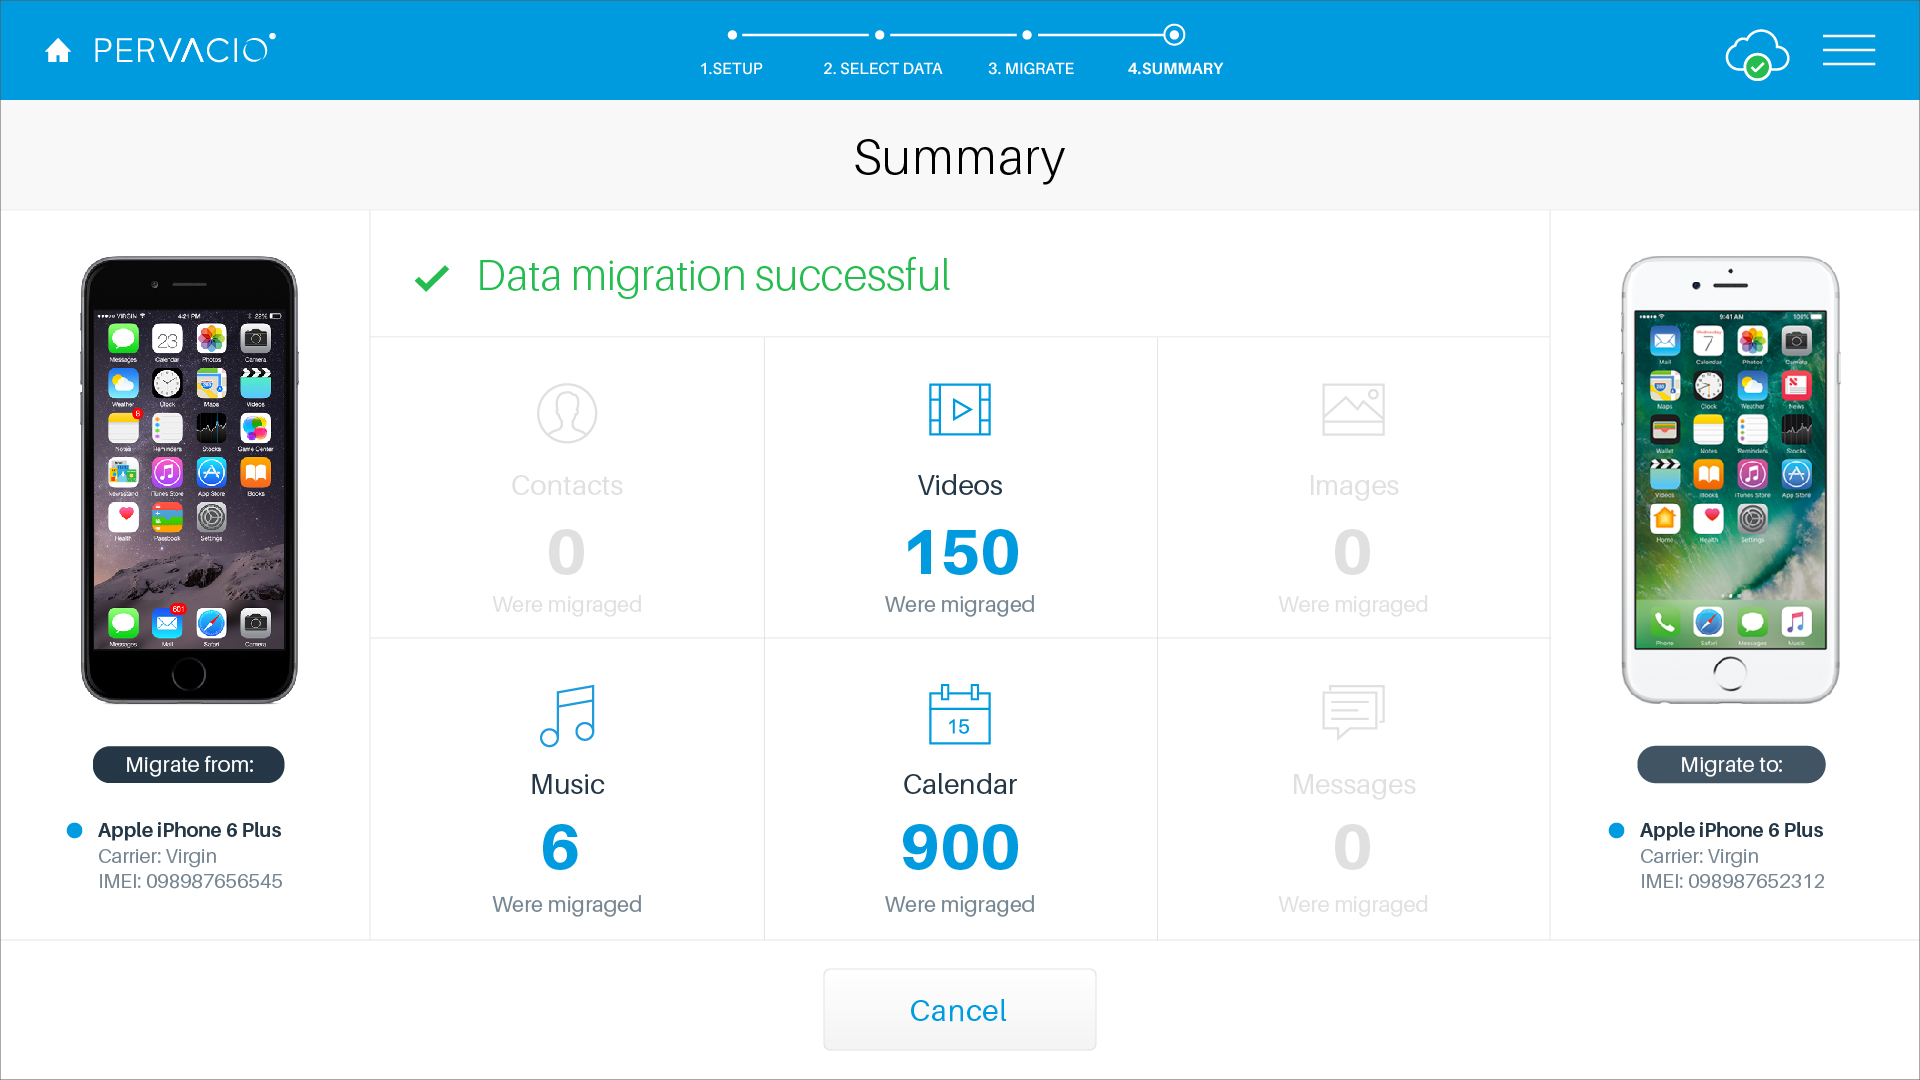
Task: Click the destination iPhone image
Action: click(x=1730, y=480)
